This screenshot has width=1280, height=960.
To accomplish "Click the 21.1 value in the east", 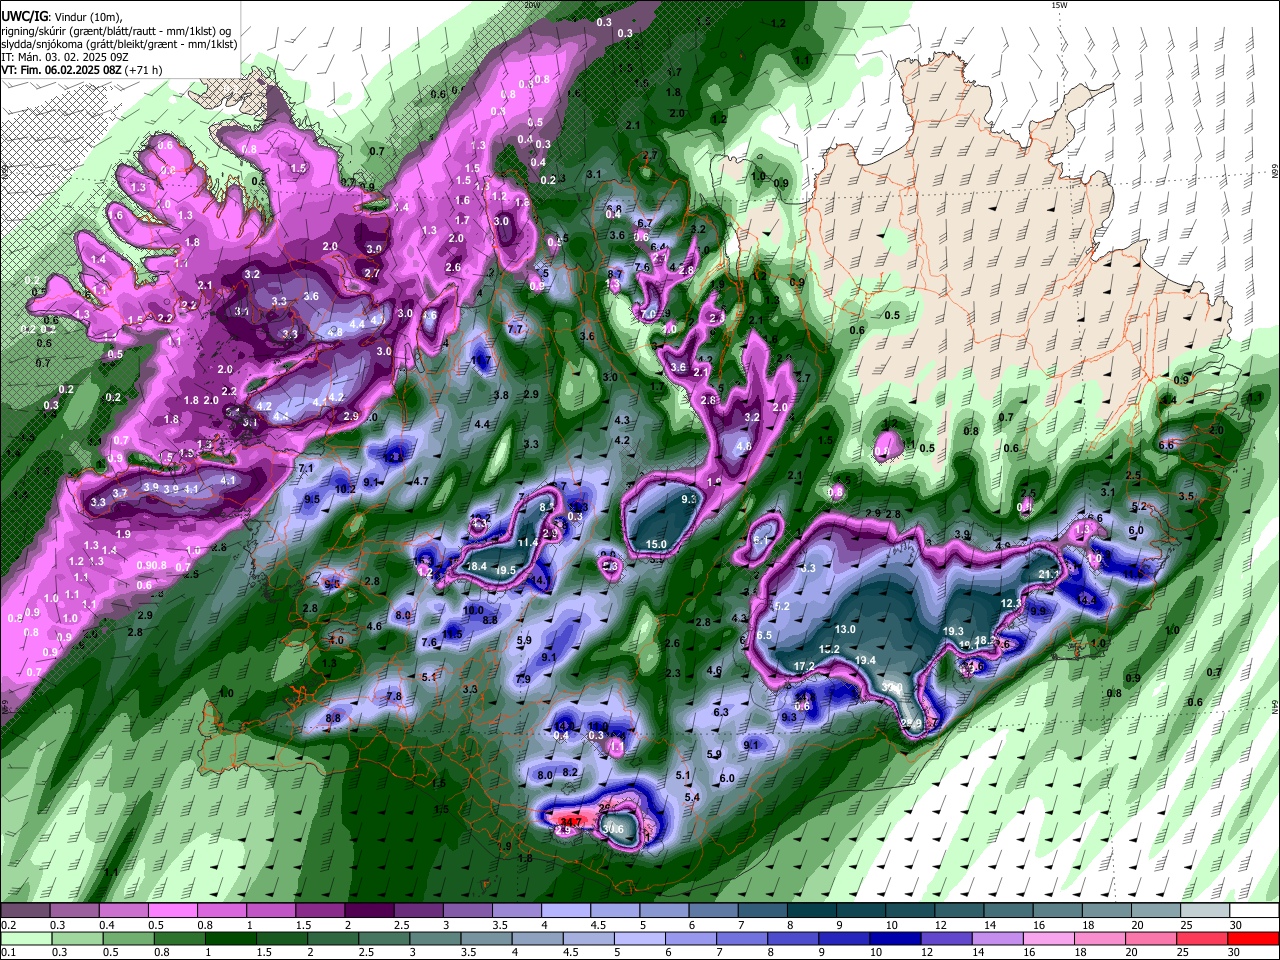I will tap(1049, 574).
